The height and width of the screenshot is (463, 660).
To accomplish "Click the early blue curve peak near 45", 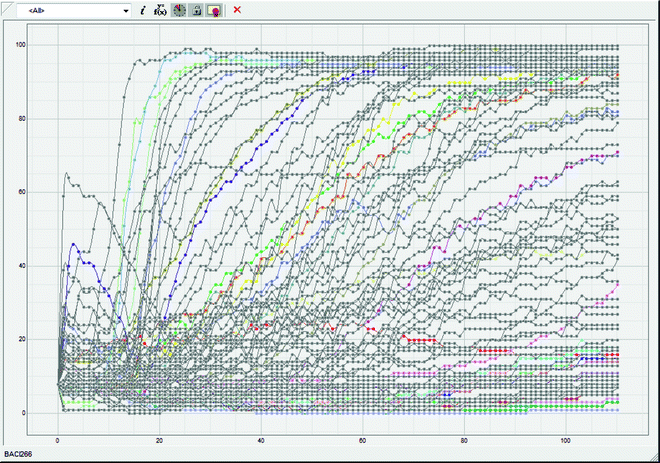I will coord(73,244).
